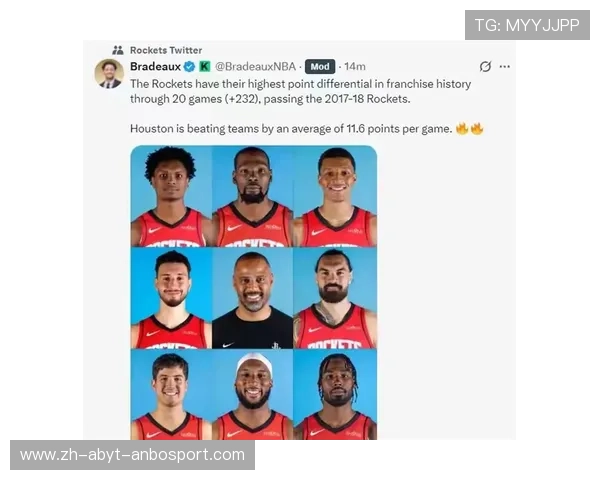Click the green K affiliate badge
This screenshot has height=480, width=600.
205,67
